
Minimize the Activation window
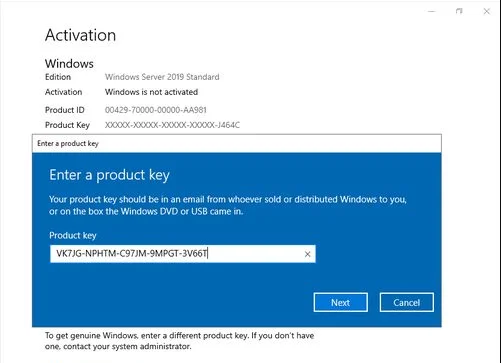(432, 11)
